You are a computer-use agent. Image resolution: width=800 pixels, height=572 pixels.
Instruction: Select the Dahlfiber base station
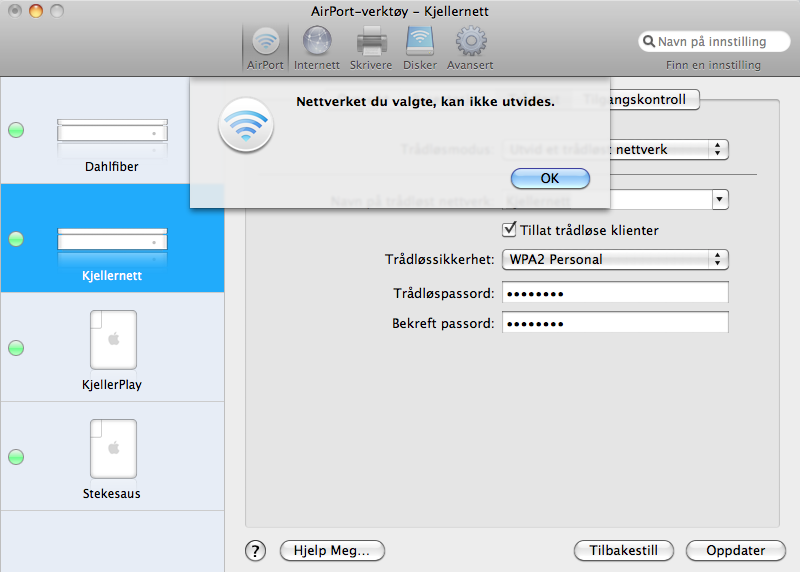(x=112, y=130)
